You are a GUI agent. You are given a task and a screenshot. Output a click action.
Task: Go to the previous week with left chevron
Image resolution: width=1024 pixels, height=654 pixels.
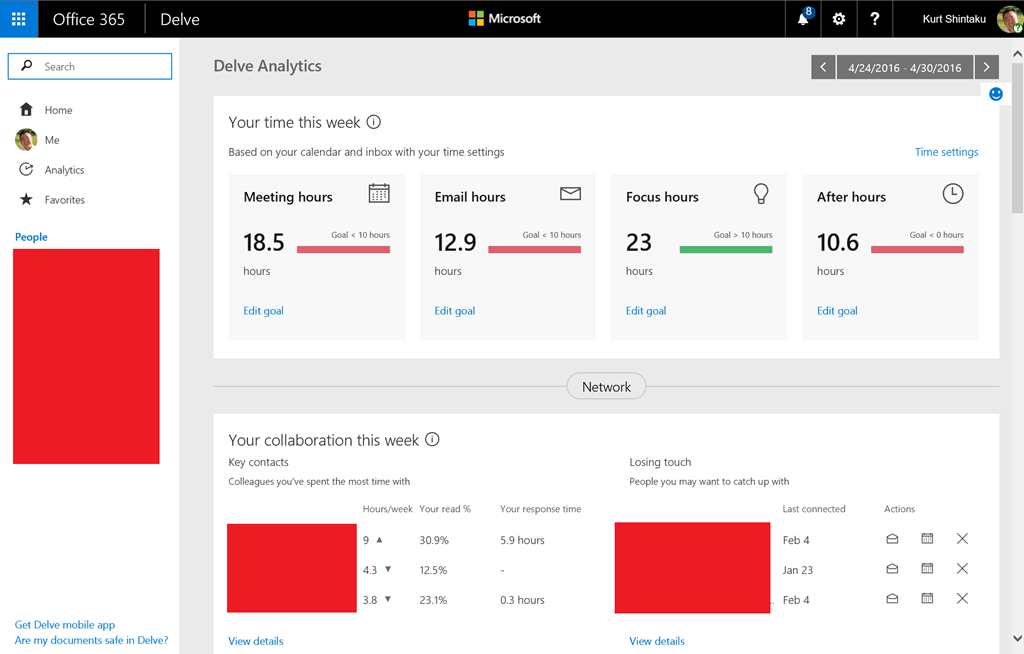click(x=823, y=66)
